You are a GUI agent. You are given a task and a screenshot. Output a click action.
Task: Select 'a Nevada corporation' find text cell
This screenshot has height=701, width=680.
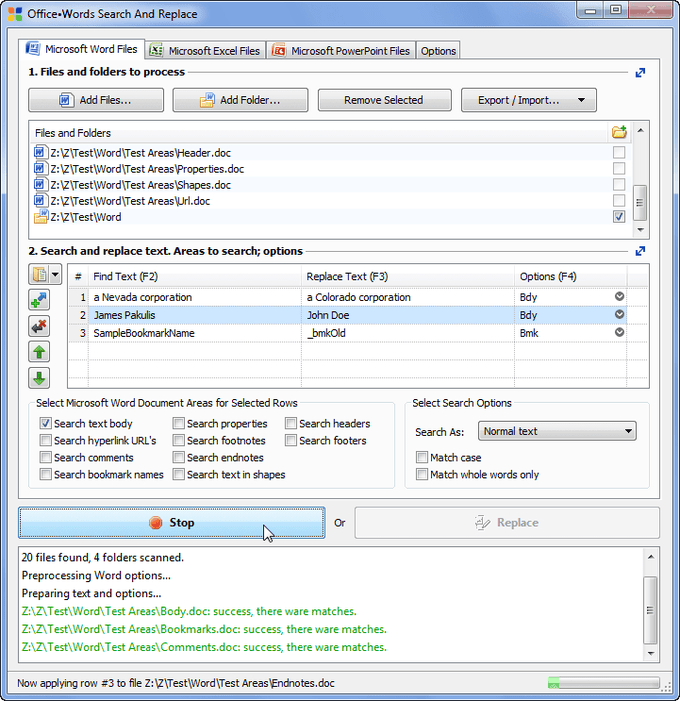[x=195, y=297]
